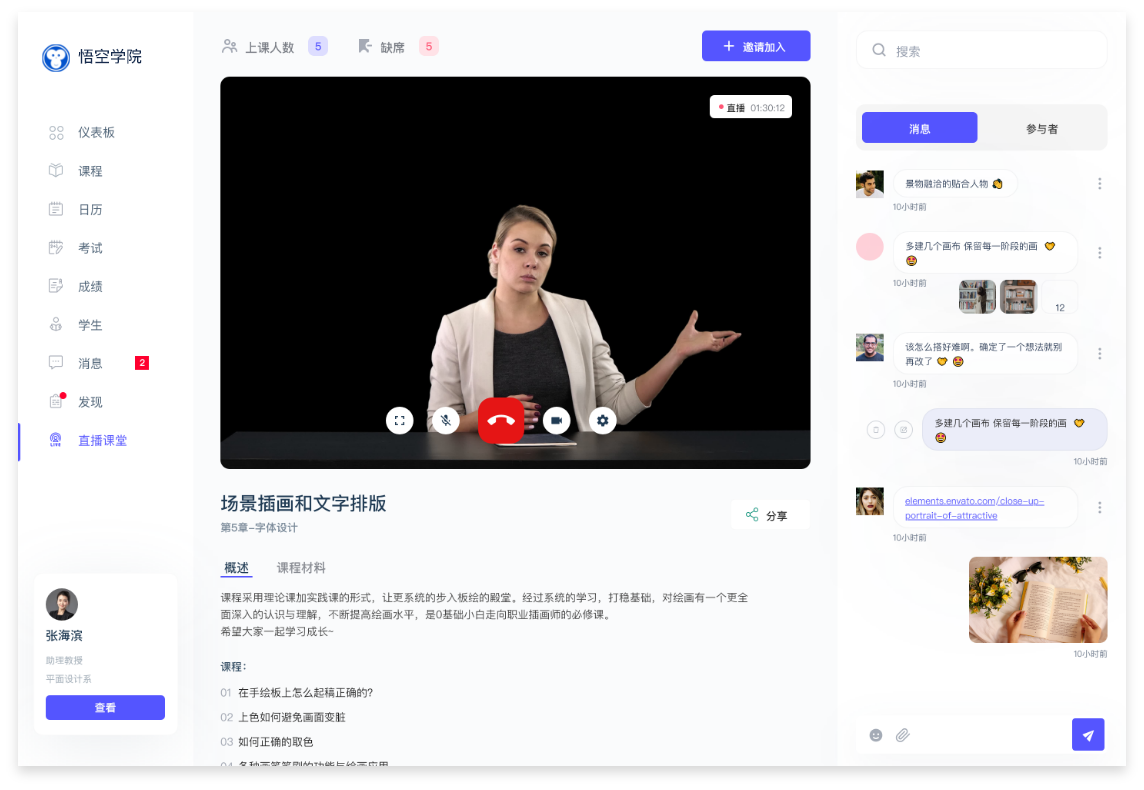Click 第5章-字体设计 subtitle
This screenshot has height=790, width=1144.
259,527
